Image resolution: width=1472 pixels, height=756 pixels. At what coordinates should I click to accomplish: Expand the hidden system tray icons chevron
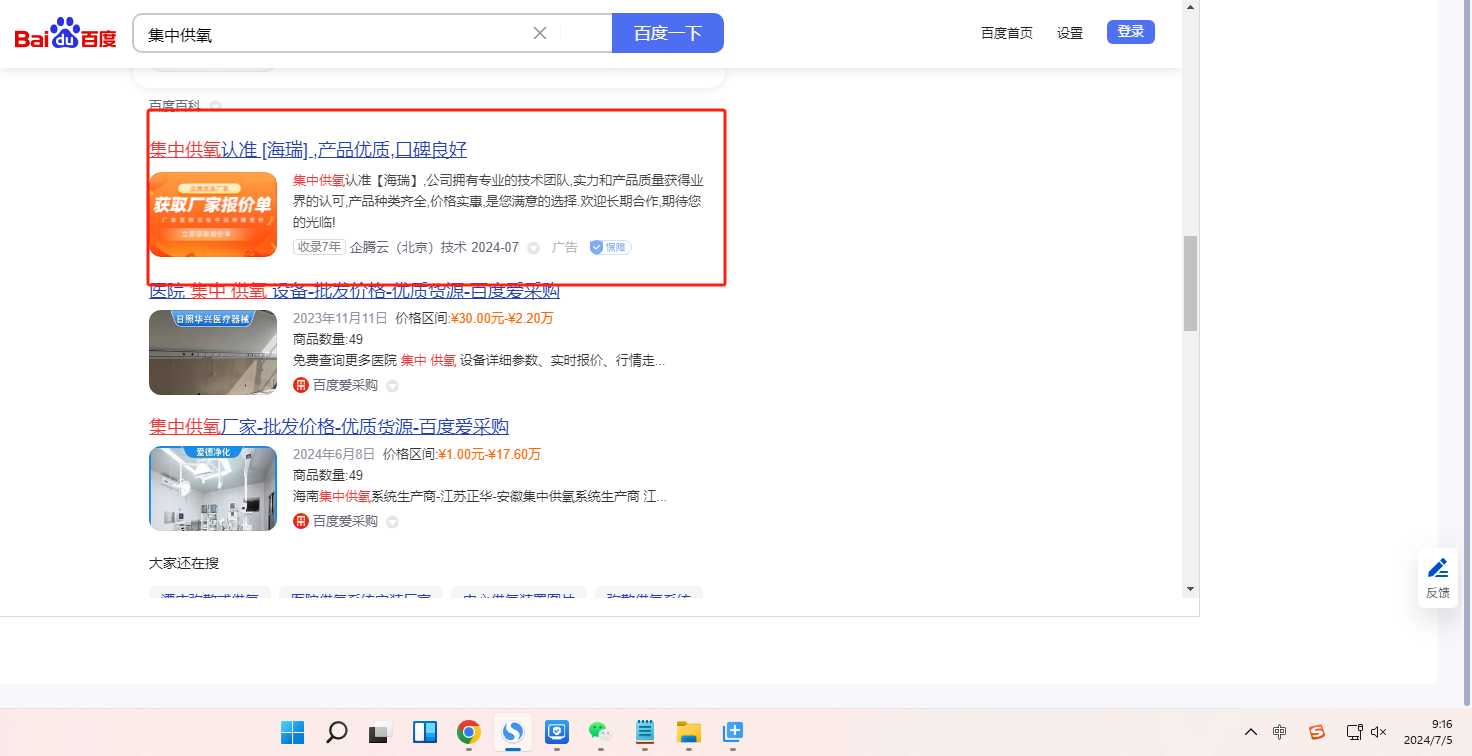pos(1250,732)
